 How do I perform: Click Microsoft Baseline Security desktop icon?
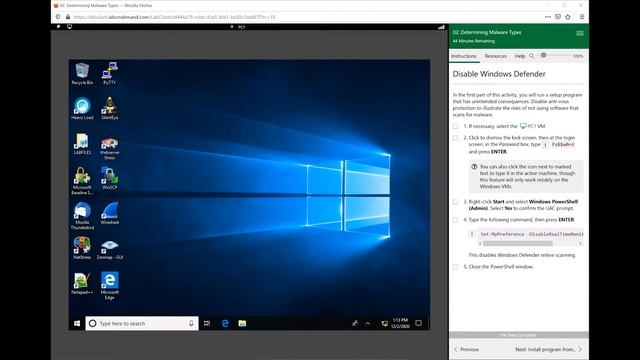pyautogui.click(x=82, y=181)
